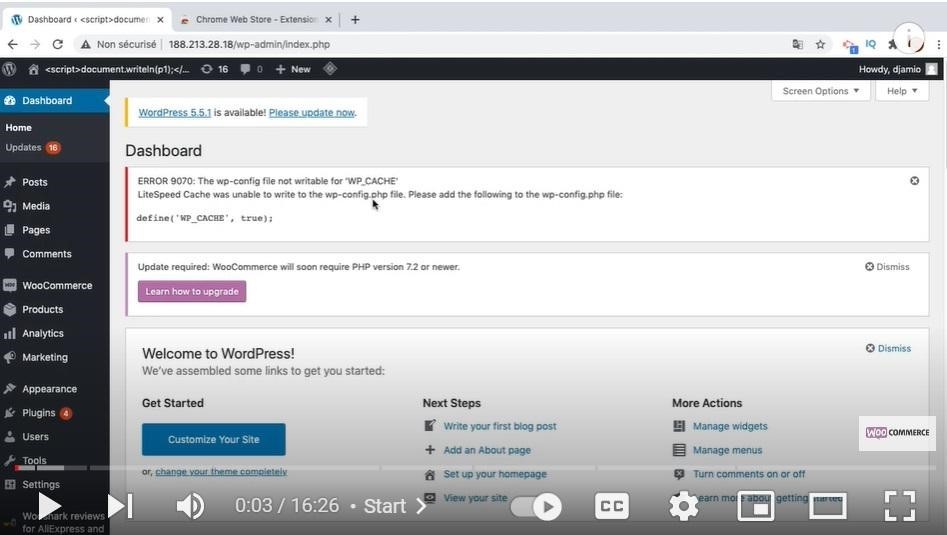Screen dimensions: 947x535
Task: Expand Screen Options dropdown
Action: (820, 91)
